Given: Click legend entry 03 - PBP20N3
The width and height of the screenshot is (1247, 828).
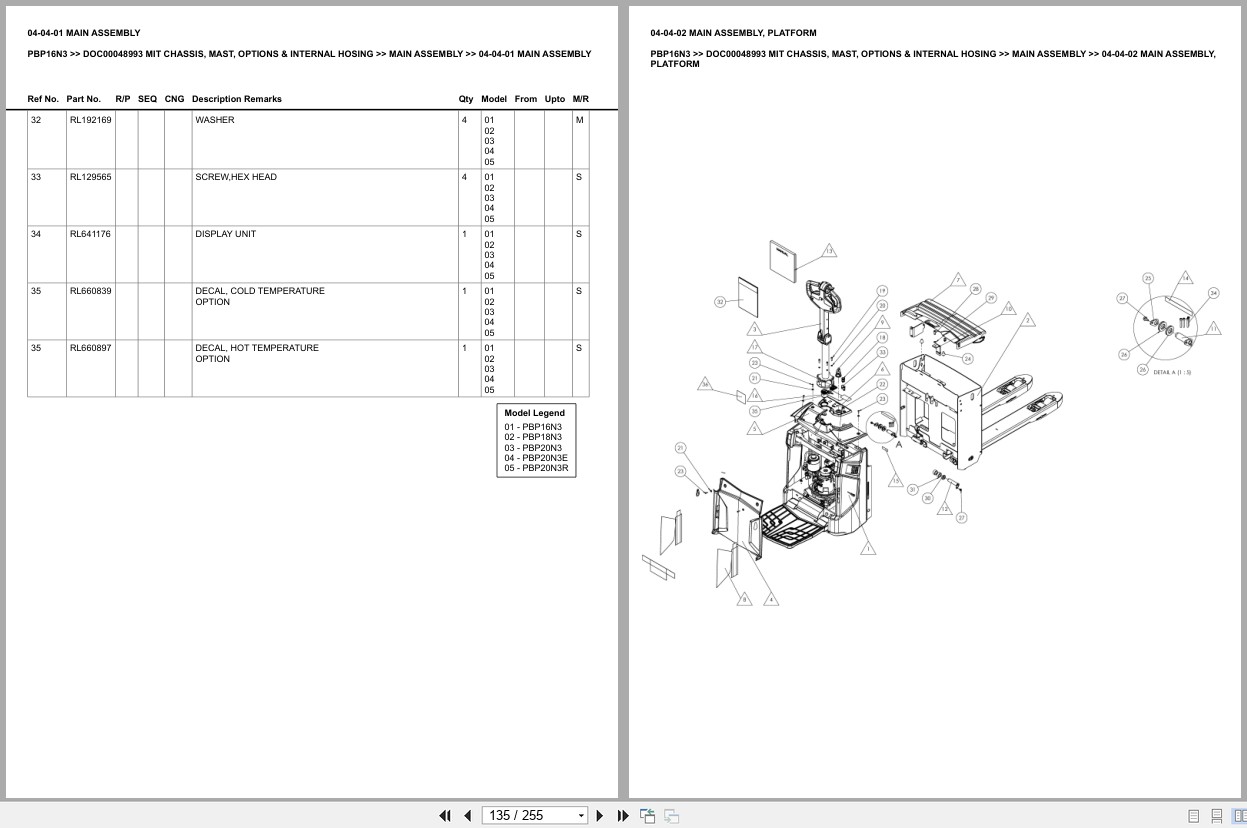Looking at the screenshot, I should coord(533,448).
